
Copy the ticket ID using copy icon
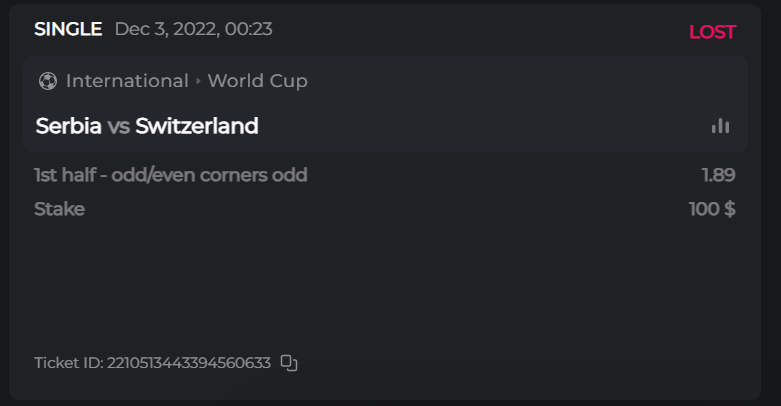click(x=289, y=363)
